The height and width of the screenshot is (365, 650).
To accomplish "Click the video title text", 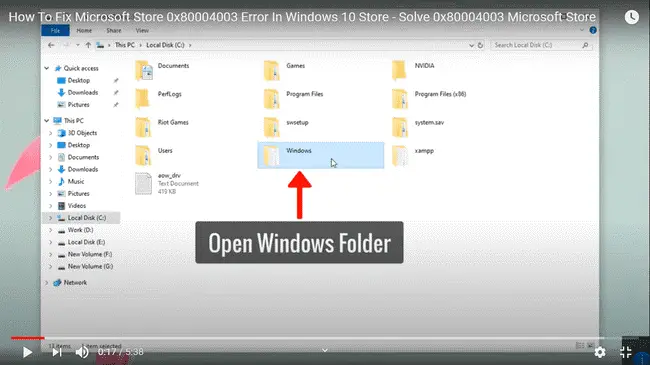I will tap(302, 17).
